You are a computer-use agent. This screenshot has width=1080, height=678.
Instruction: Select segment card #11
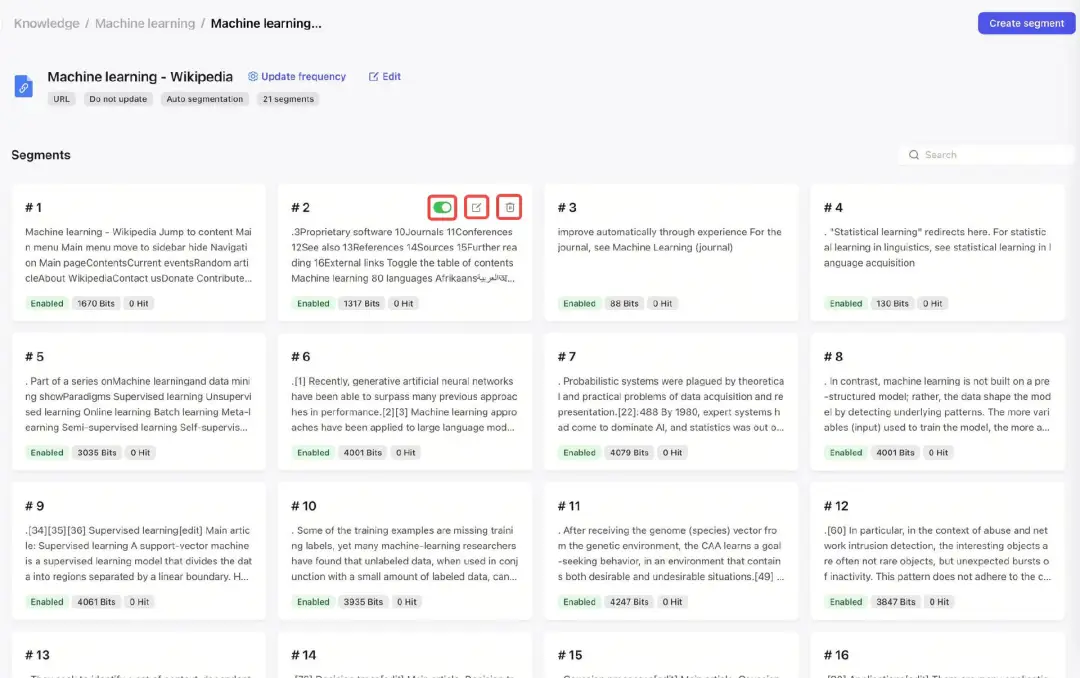coord(671,551)
